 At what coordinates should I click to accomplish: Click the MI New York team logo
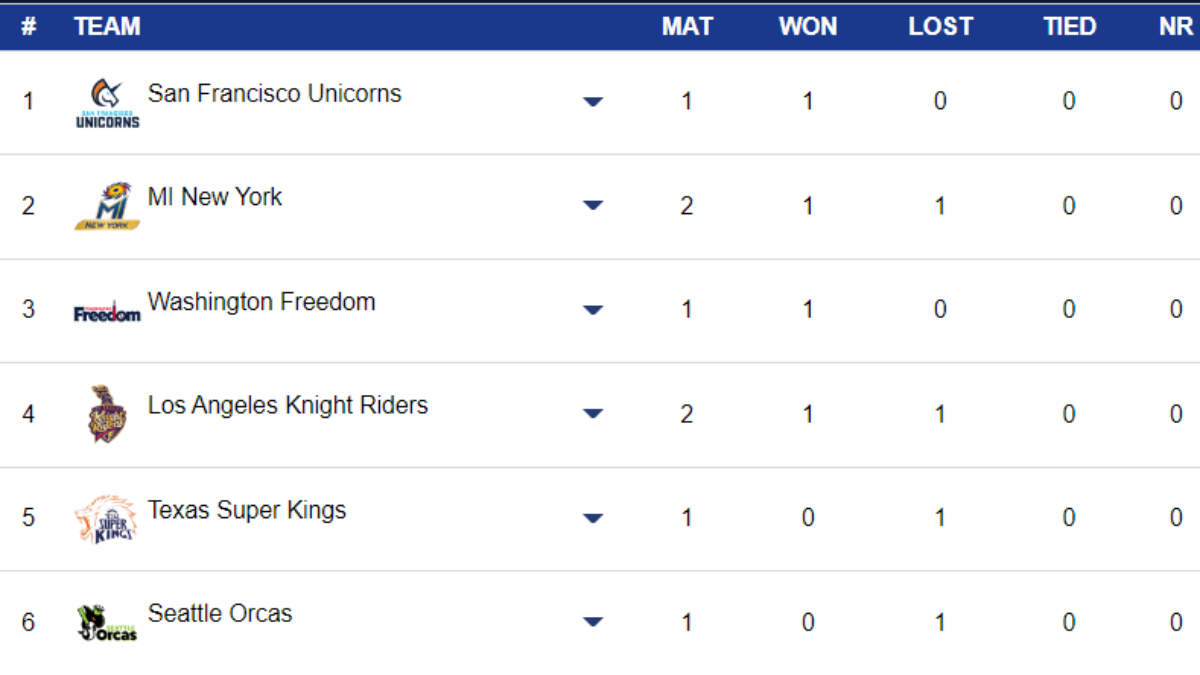pyautogui.click(x=107, y=206)
